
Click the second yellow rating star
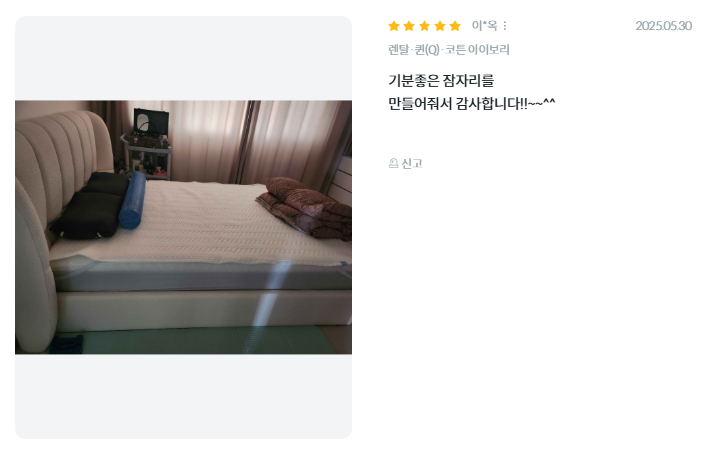pos(409,26)
